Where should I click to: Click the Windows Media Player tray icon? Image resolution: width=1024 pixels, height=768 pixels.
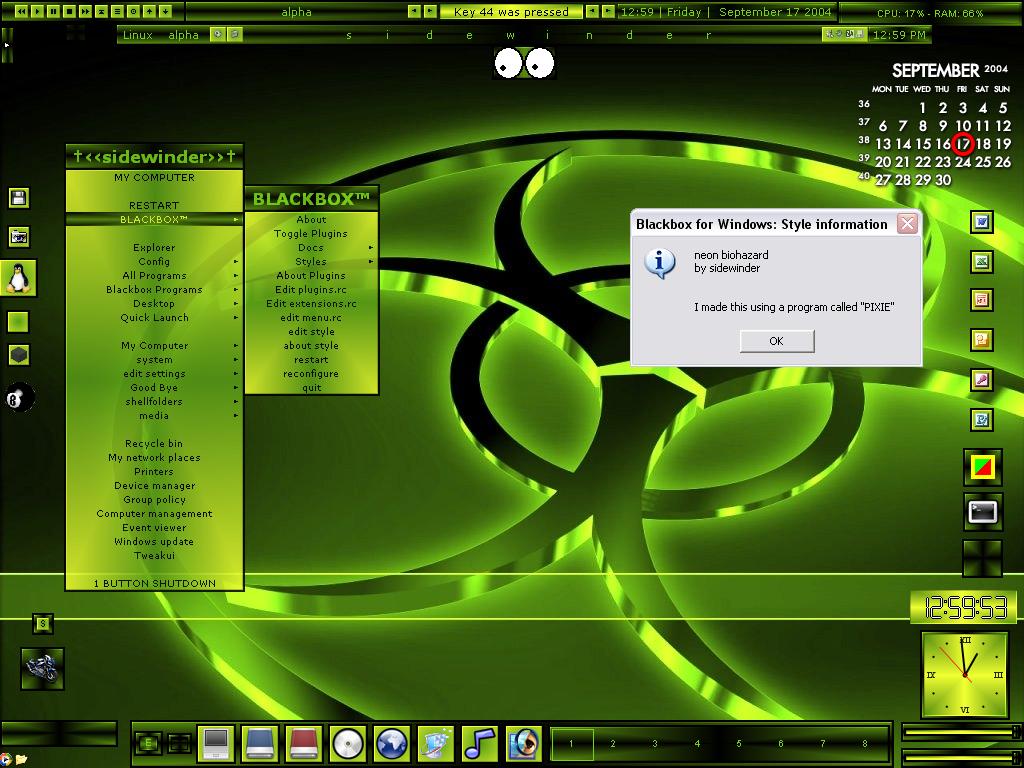tap(5, 759)
